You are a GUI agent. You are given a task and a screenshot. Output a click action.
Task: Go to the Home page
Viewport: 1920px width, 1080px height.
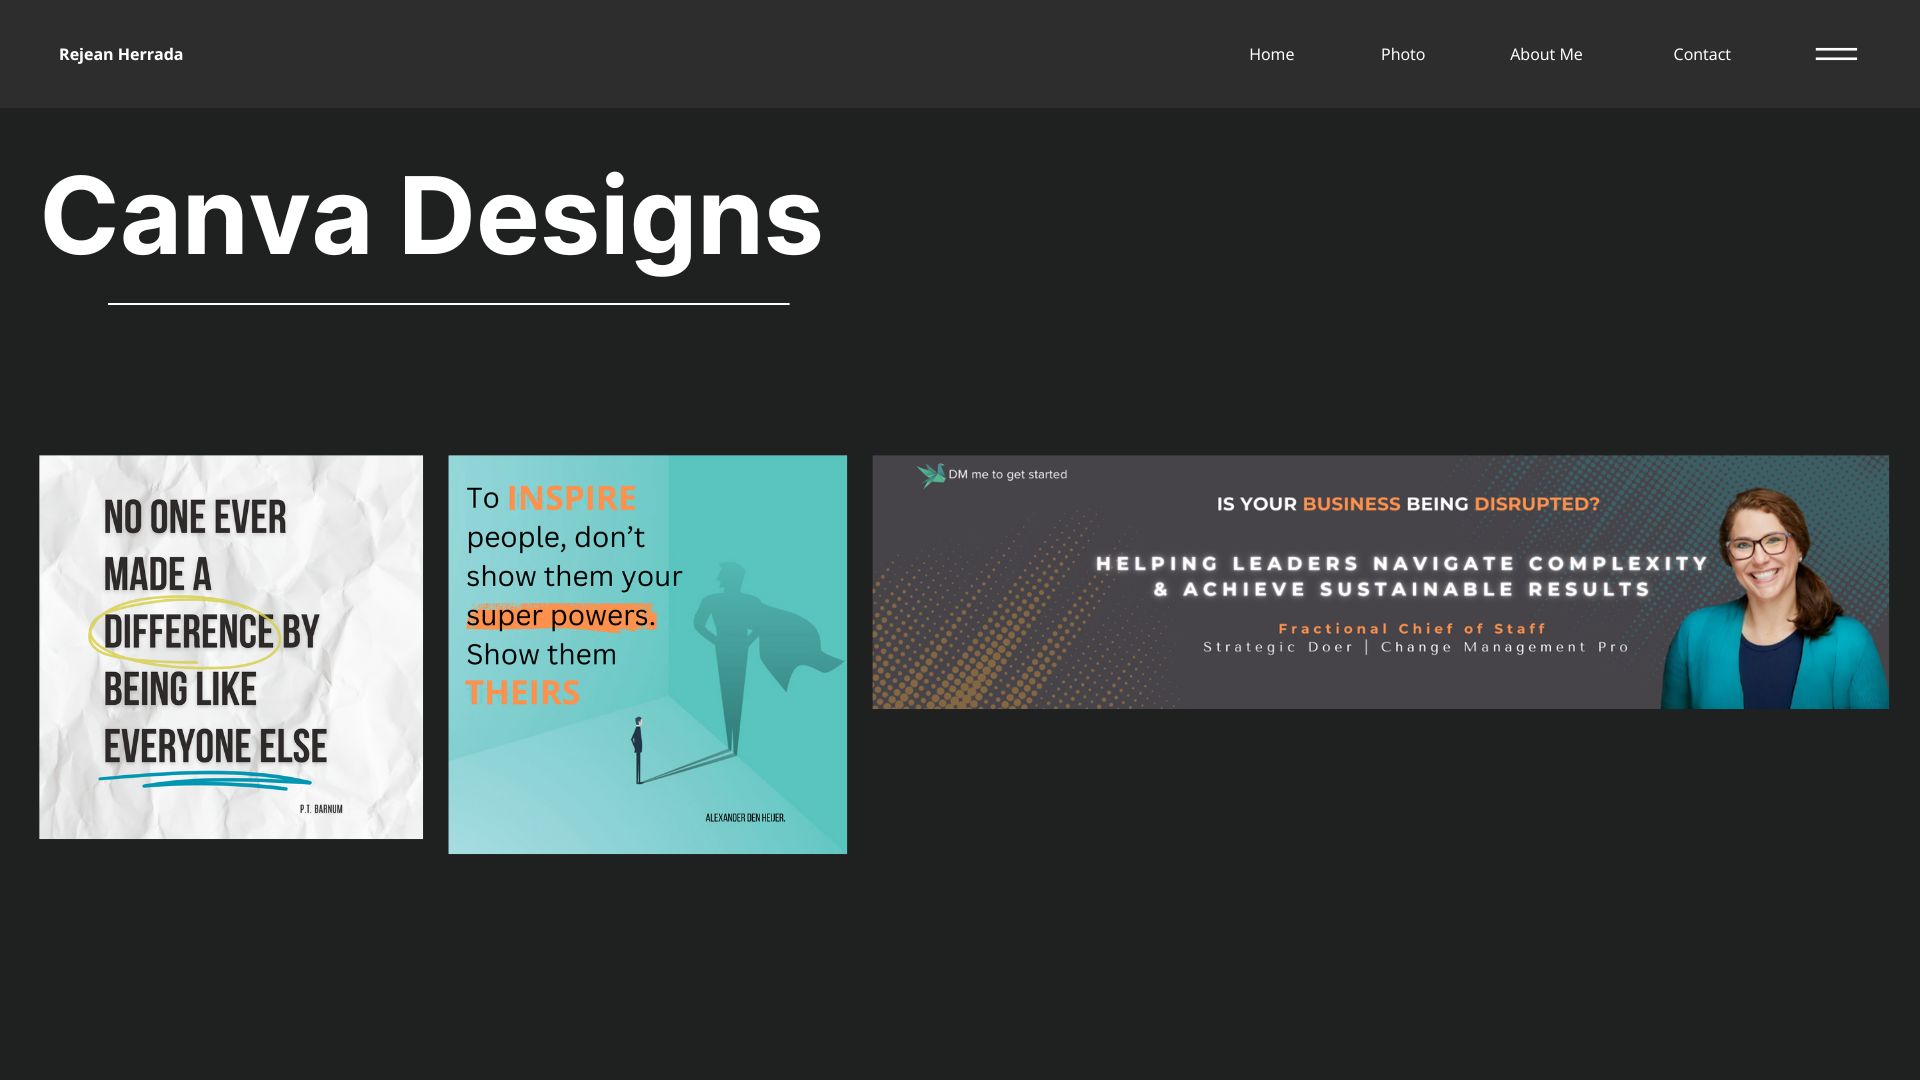pyautogui.click(x=1271, y=54)
